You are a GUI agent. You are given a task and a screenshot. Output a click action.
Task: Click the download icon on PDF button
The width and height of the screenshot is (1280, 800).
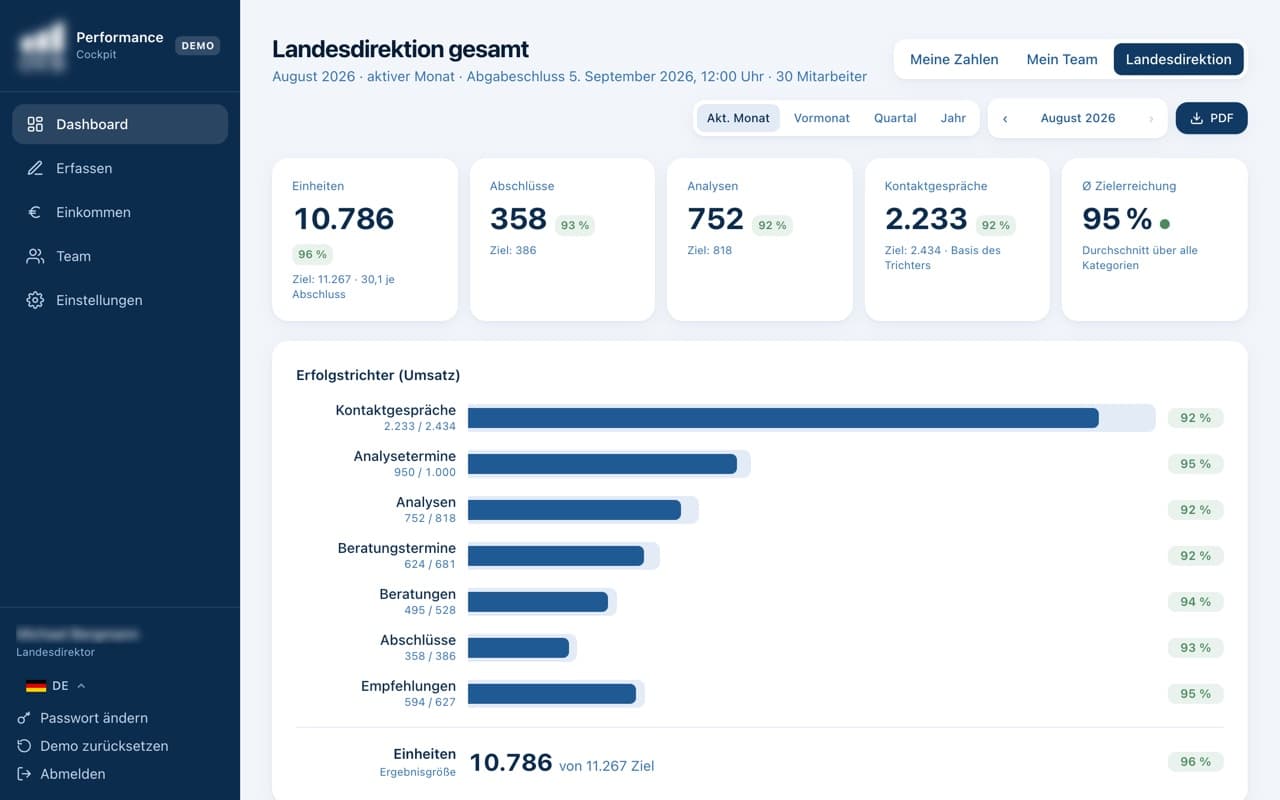pyautogui.click(x=1196, y=118)
